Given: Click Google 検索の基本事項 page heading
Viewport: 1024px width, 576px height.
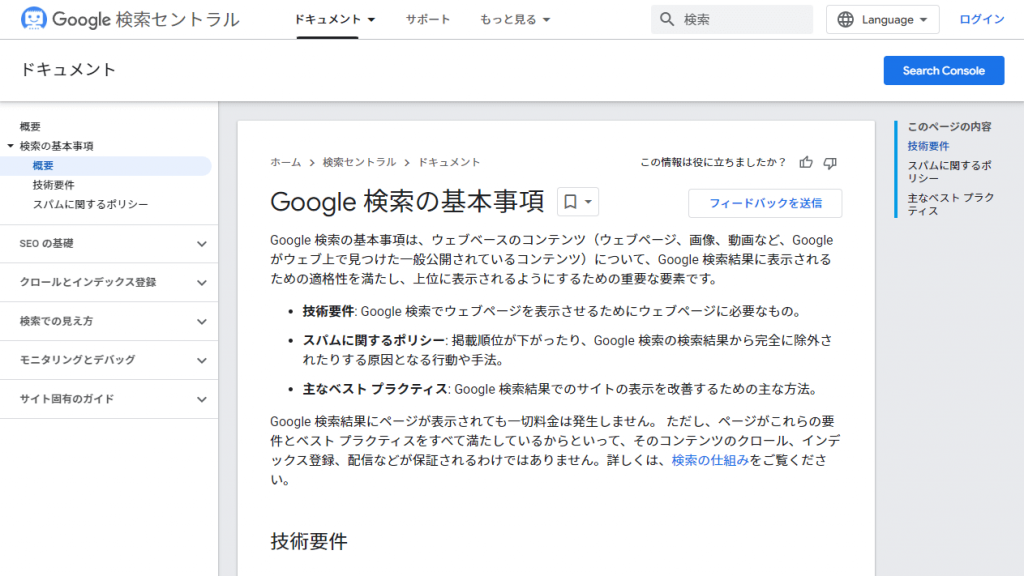Looking at the screenshot, I should (407, 201).
